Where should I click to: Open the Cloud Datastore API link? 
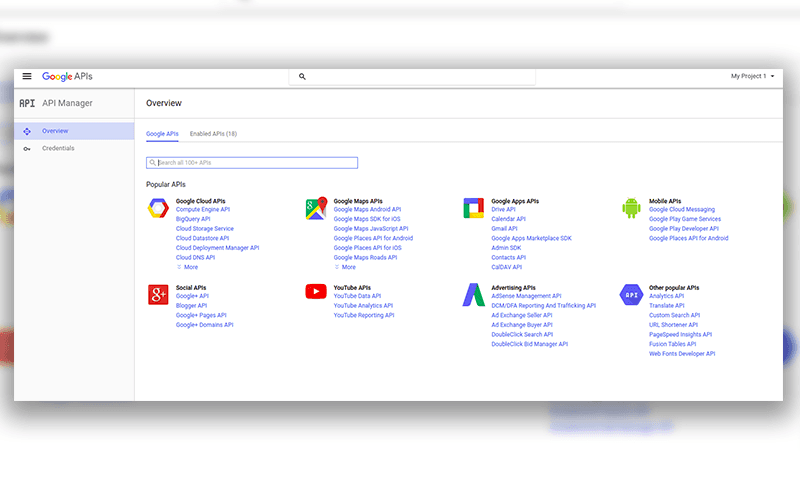point(203,238)
